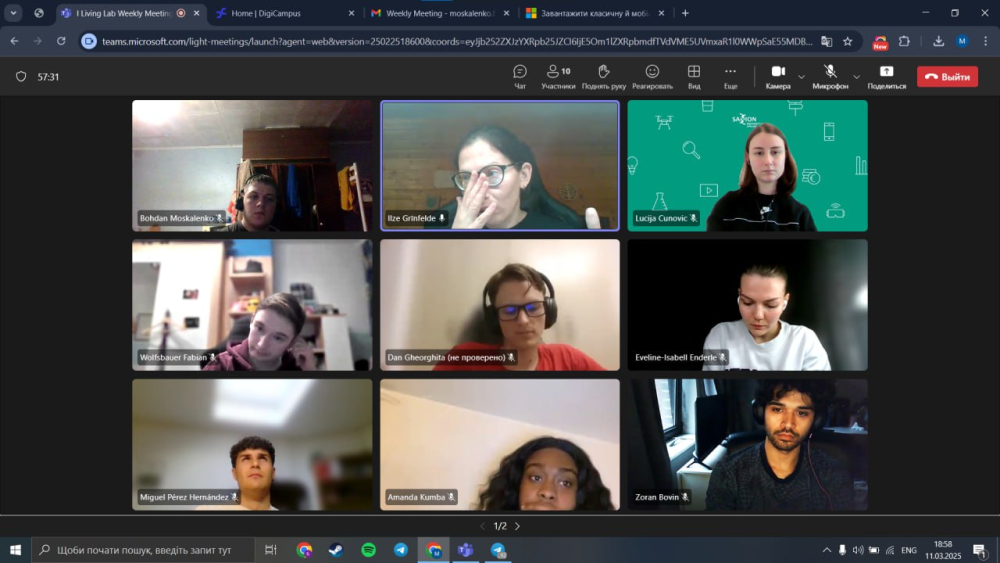This screenshot has width=1000, height=563.
Task: Open the tab search dropdown
Action: tap(13, 13)
